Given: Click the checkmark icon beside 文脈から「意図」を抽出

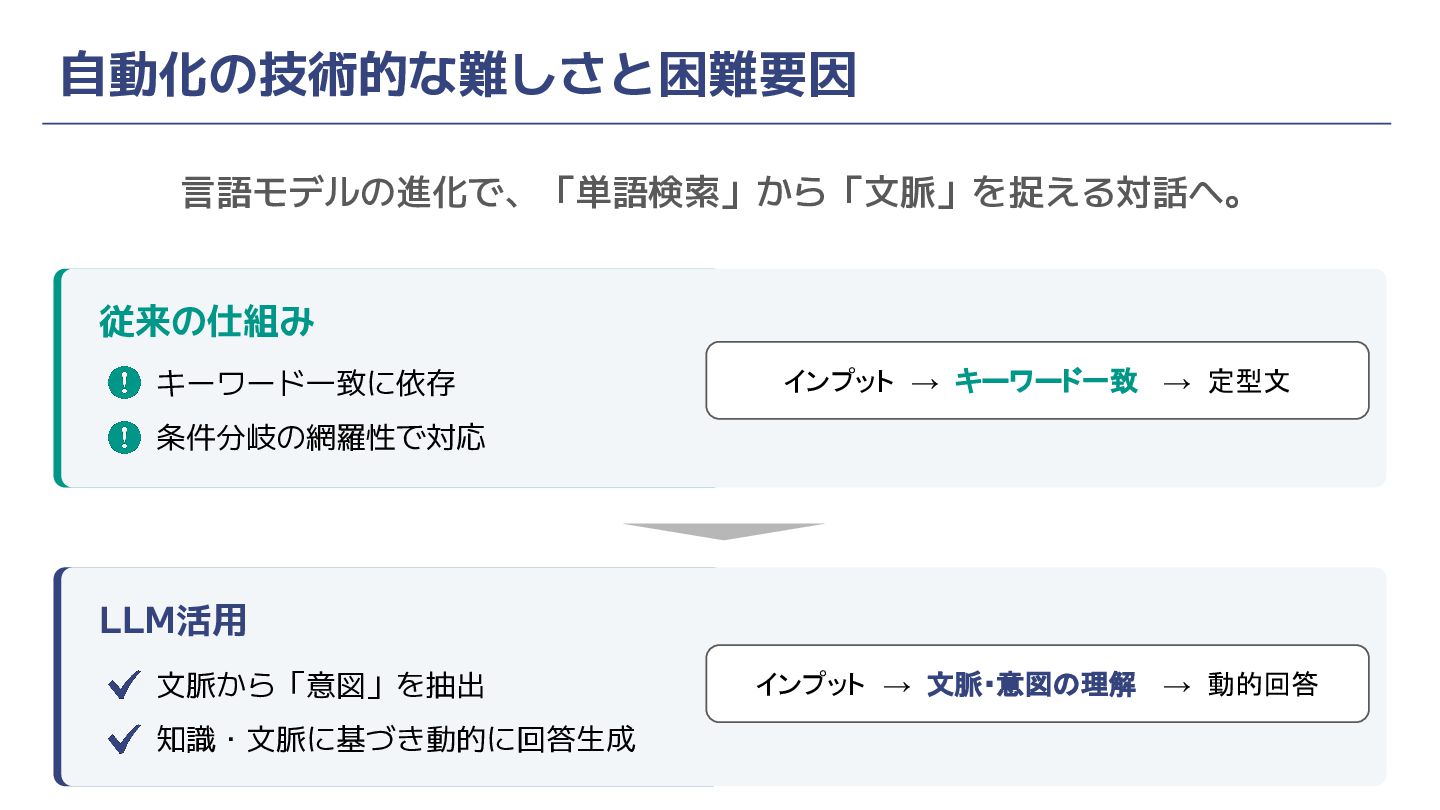Looking at the screenshot, I should click(x=124, y=686).
